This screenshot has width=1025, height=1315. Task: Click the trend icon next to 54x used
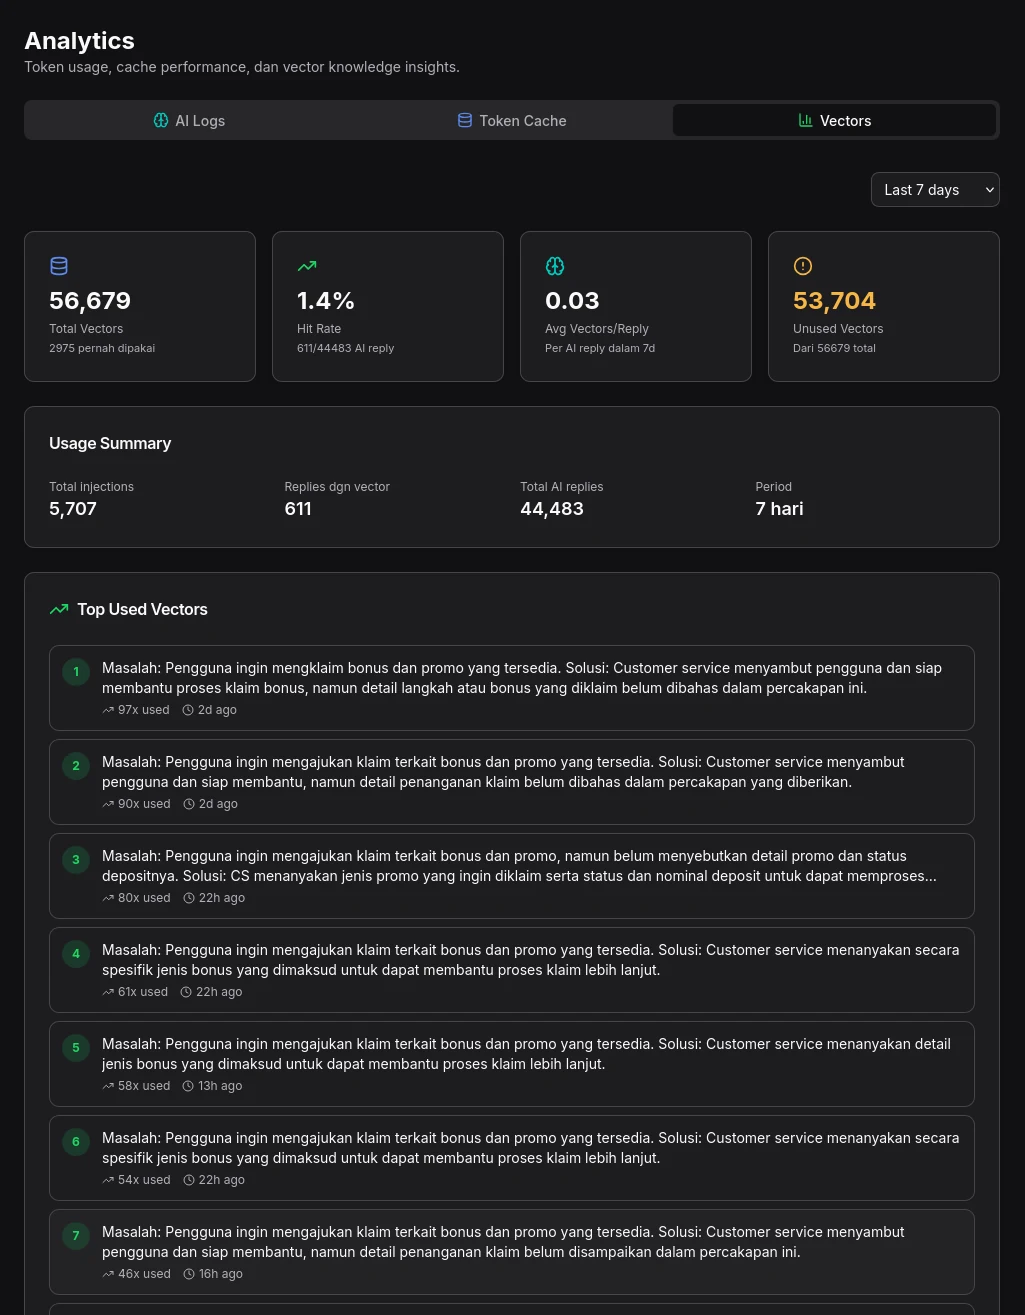pos(108,1180)
